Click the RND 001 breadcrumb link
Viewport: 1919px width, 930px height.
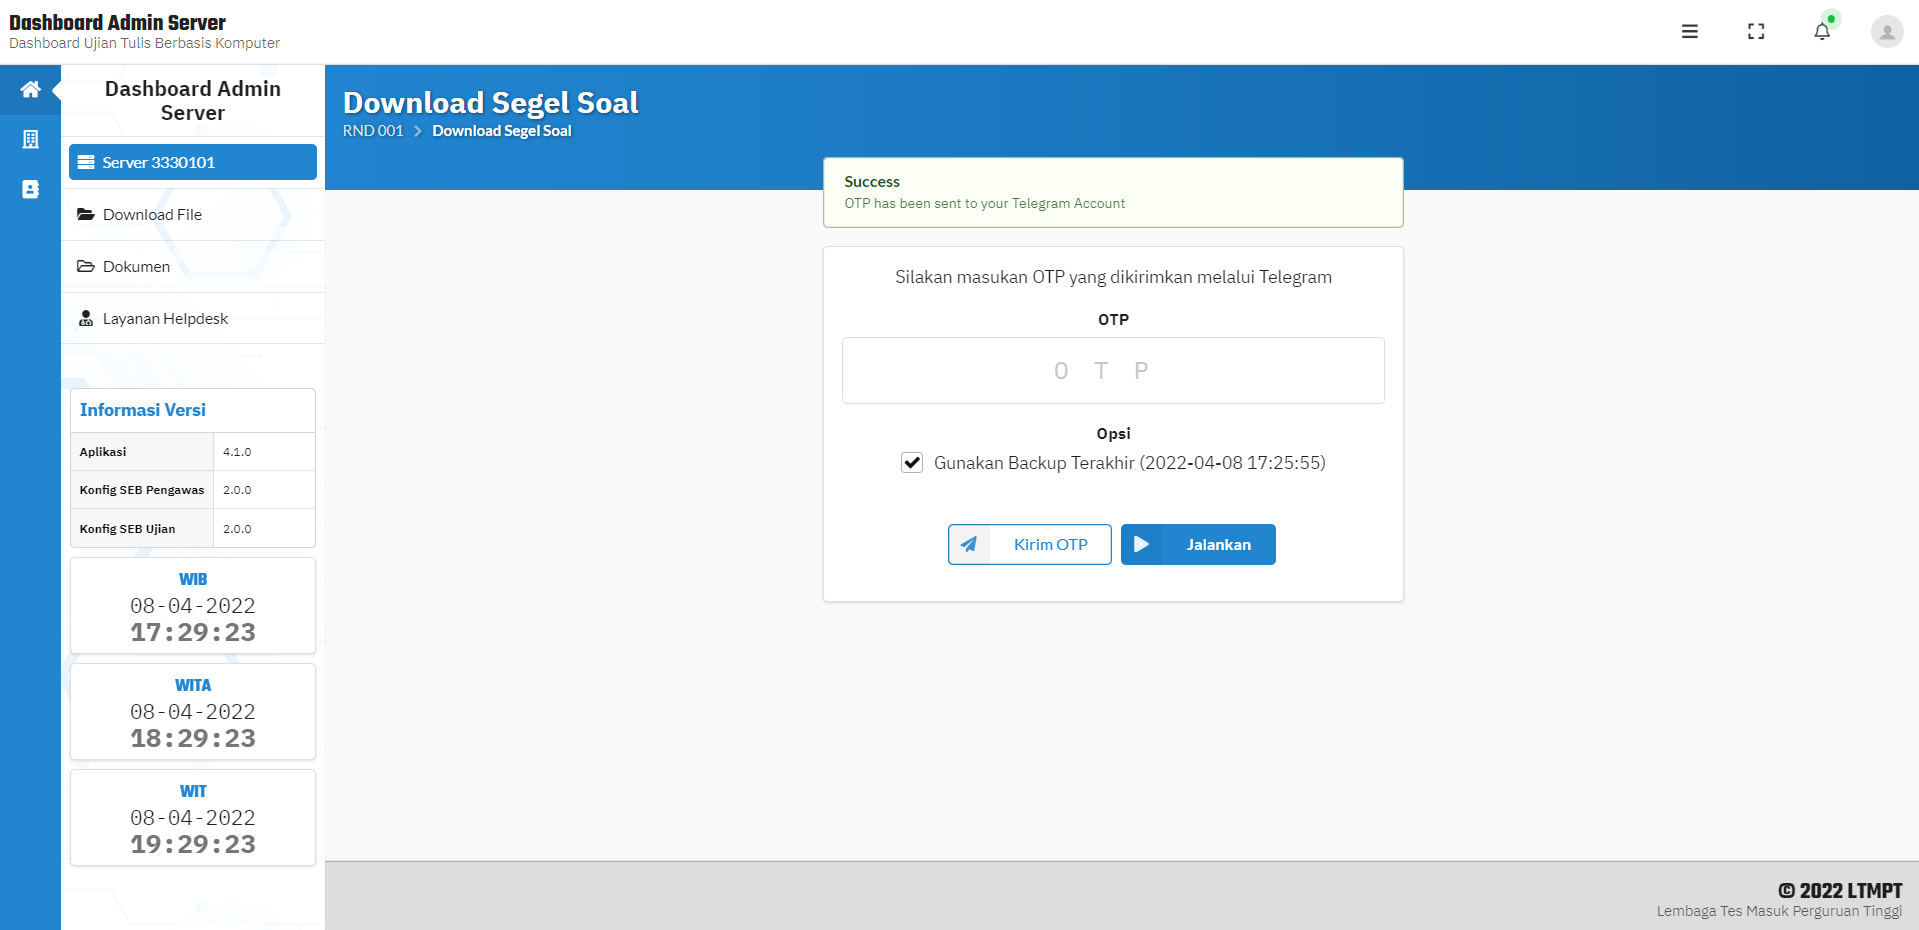point(373,131)
